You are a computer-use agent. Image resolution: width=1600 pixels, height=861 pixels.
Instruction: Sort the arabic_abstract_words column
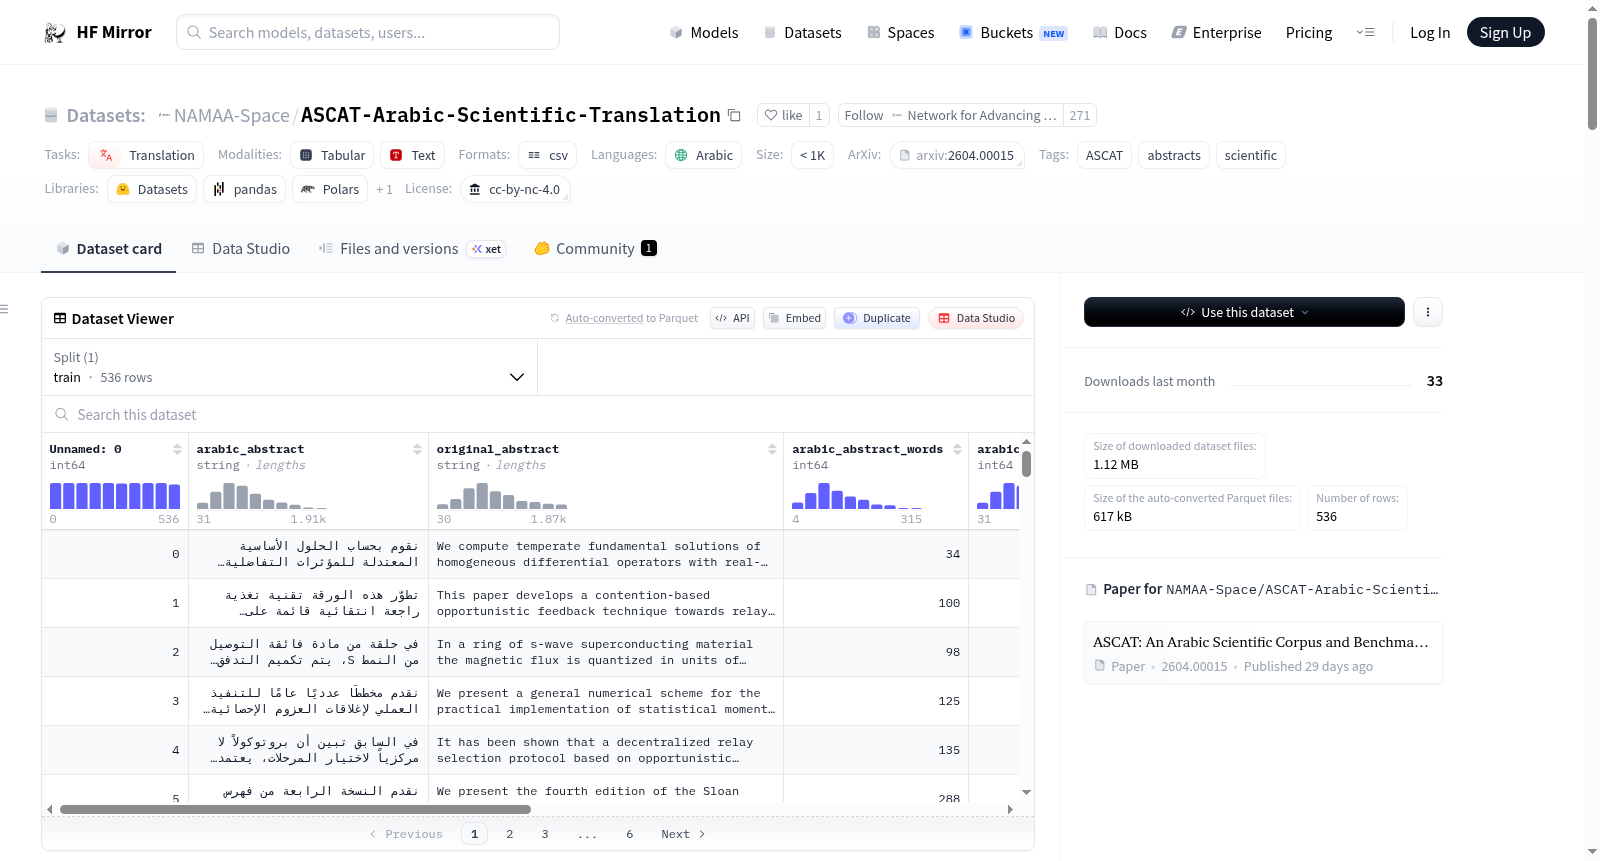957,449
